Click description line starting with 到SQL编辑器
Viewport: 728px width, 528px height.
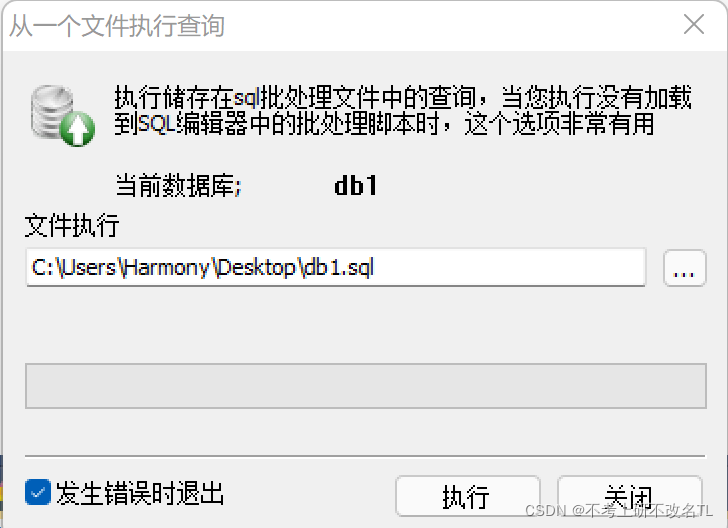(x=384, y=124)
